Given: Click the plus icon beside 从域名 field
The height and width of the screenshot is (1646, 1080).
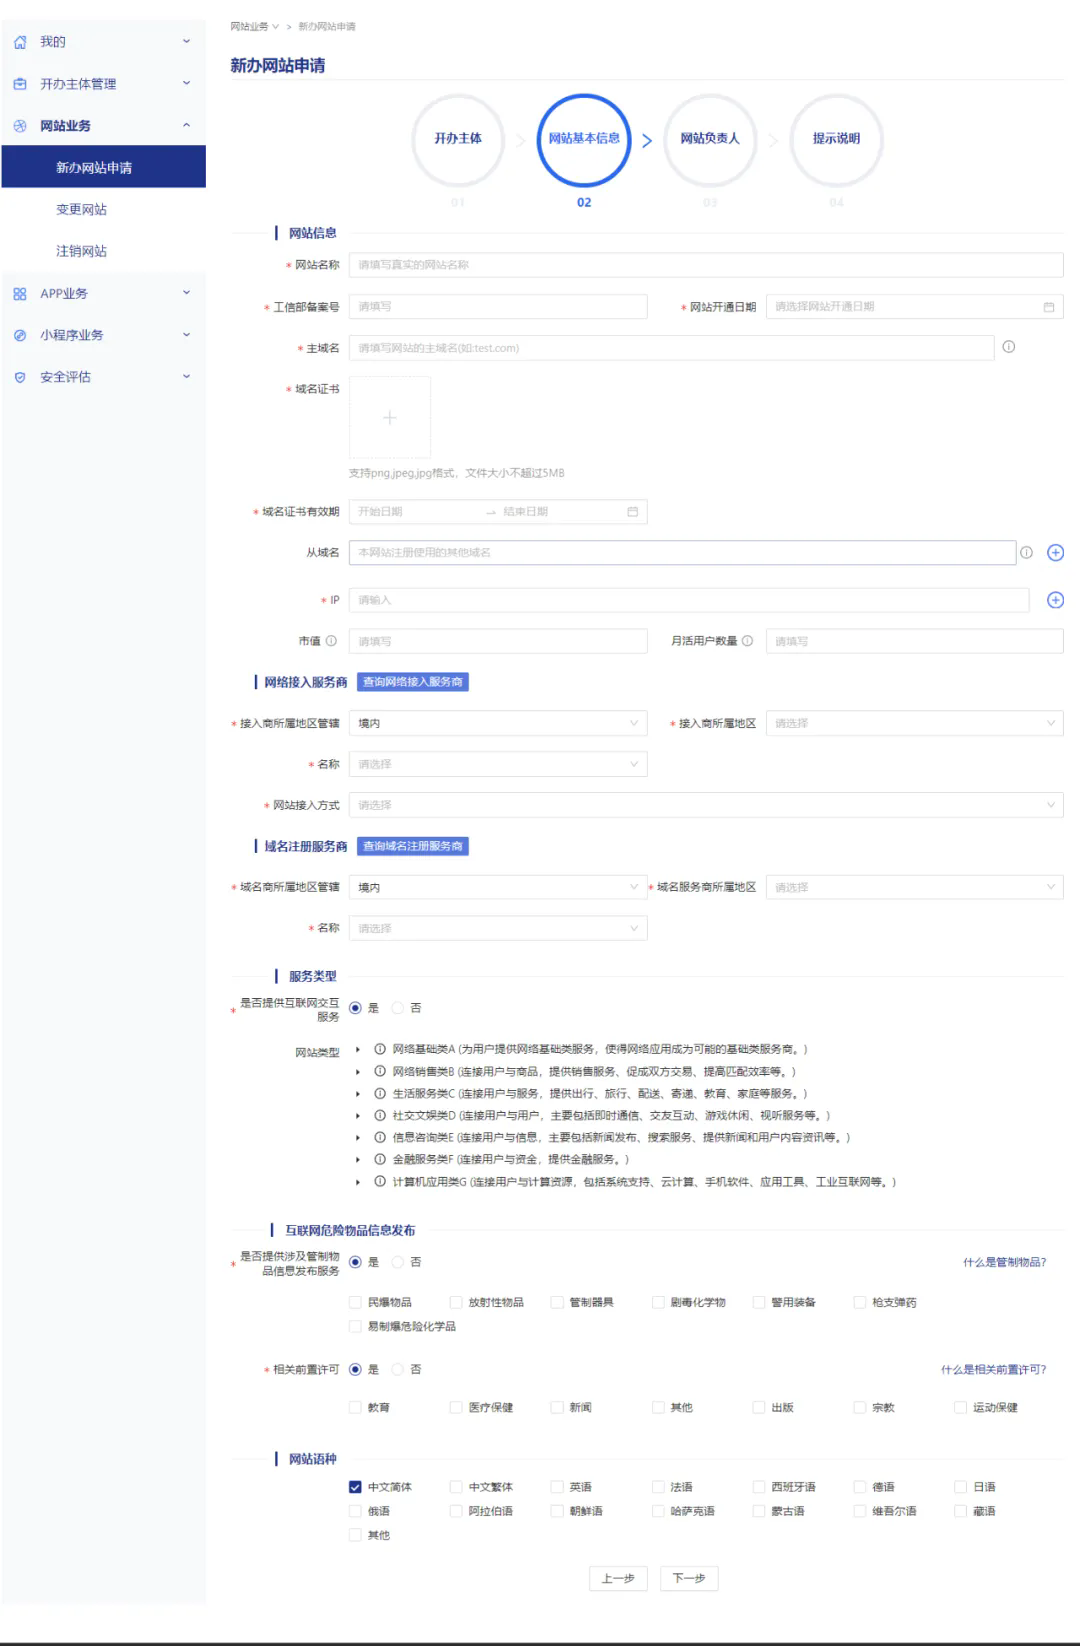Looking at the screenshot, I should [x=1055, y=553].
